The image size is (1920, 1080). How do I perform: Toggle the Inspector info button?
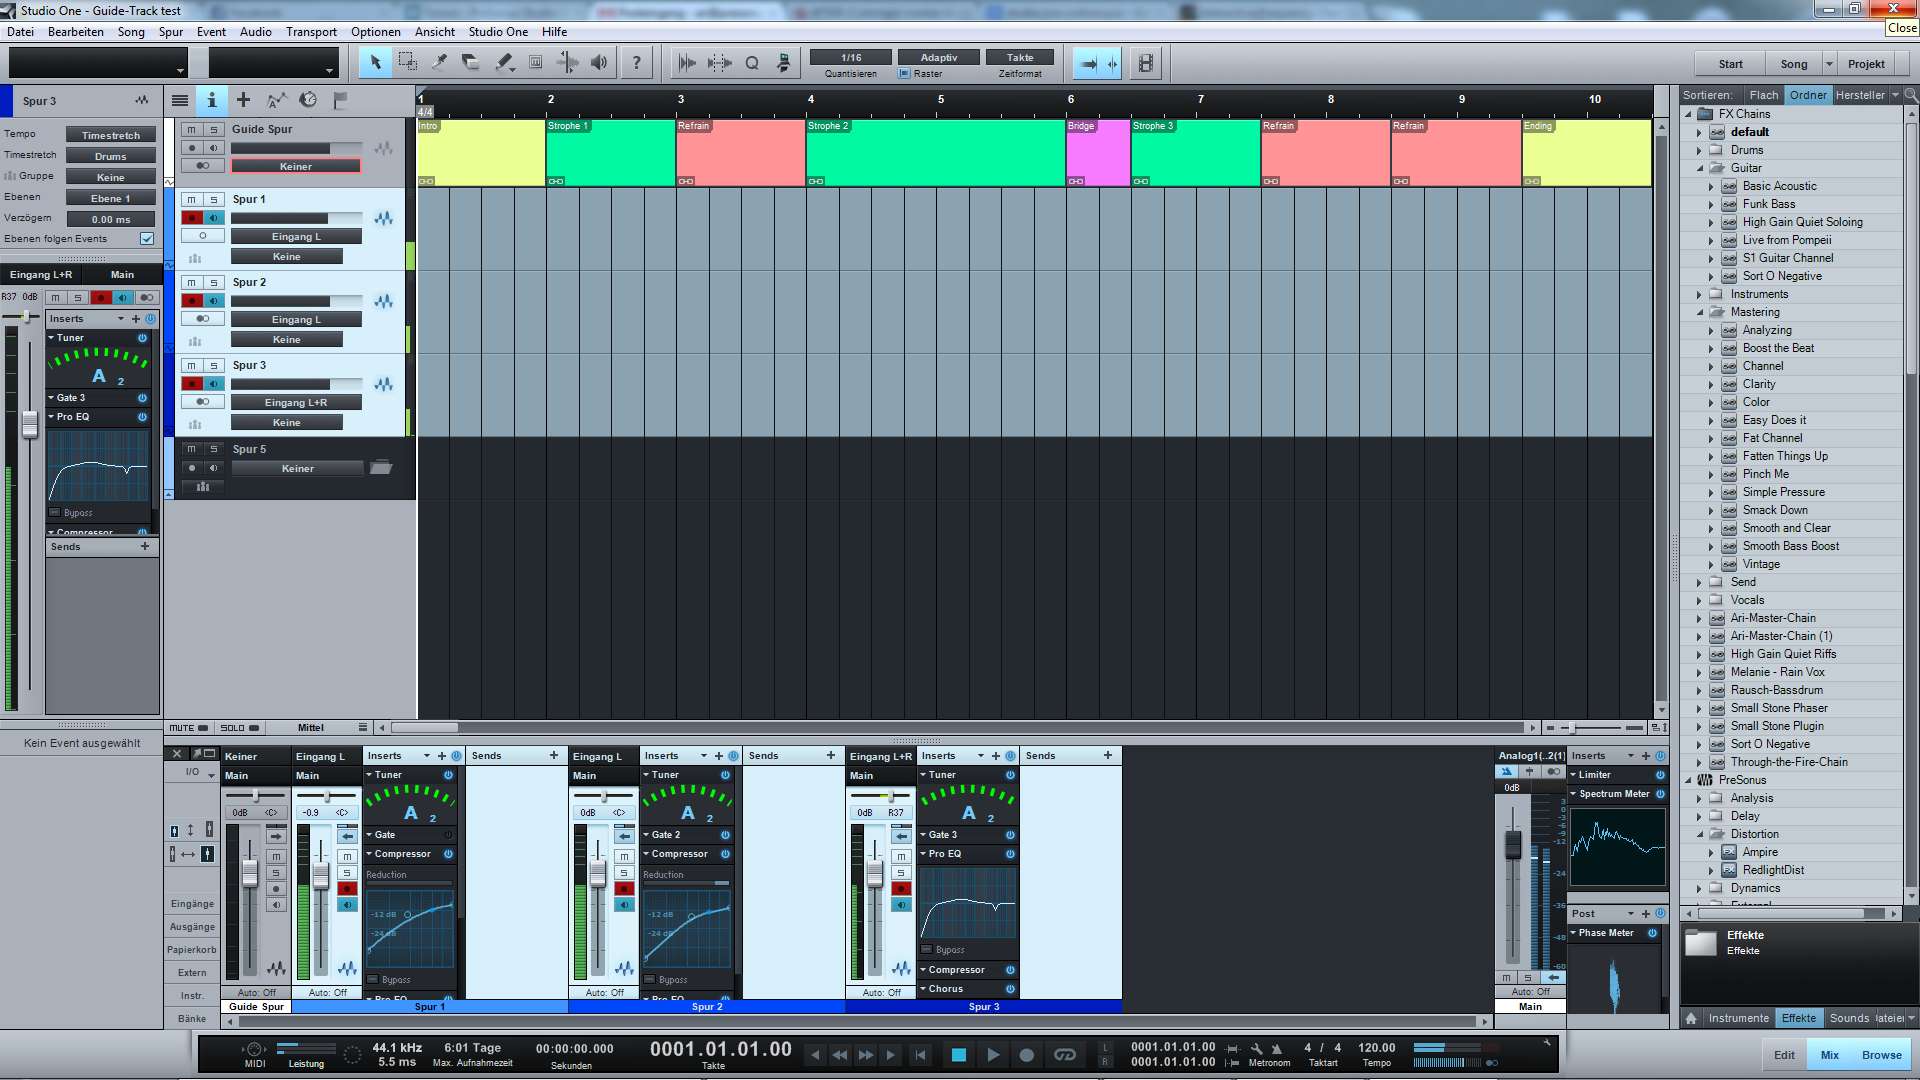click(211, 100)
